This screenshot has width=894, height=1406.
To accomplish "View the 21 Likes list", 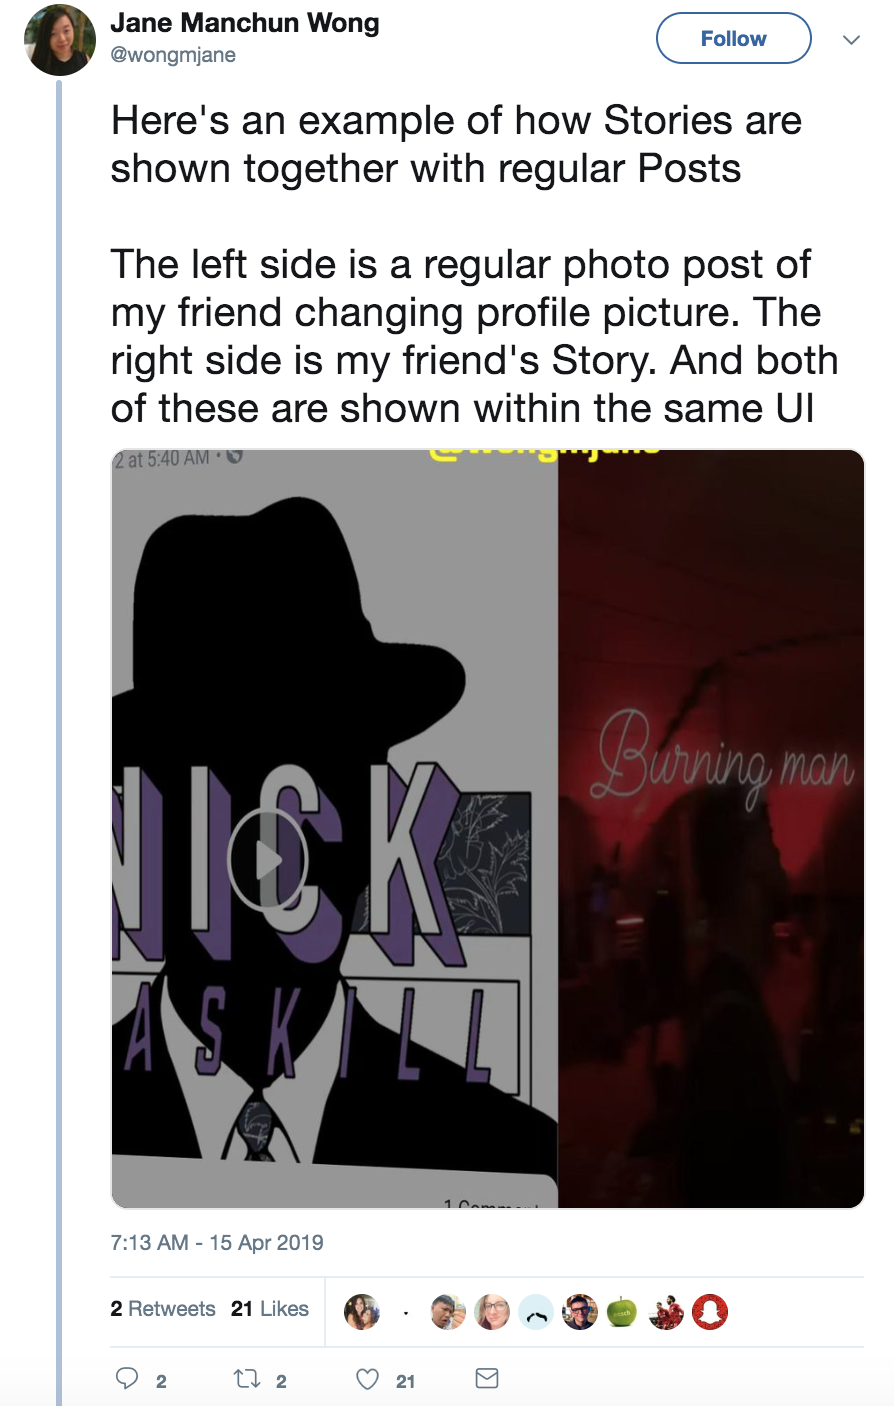I will coord(270,1309).
